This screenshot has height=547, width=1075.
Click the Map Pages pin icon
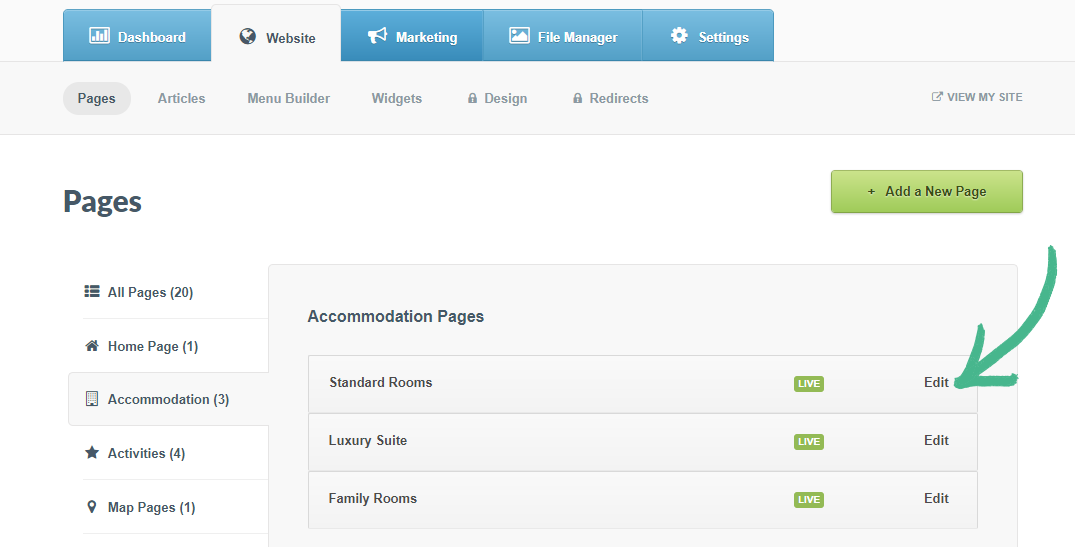click(x=92, y=507)
